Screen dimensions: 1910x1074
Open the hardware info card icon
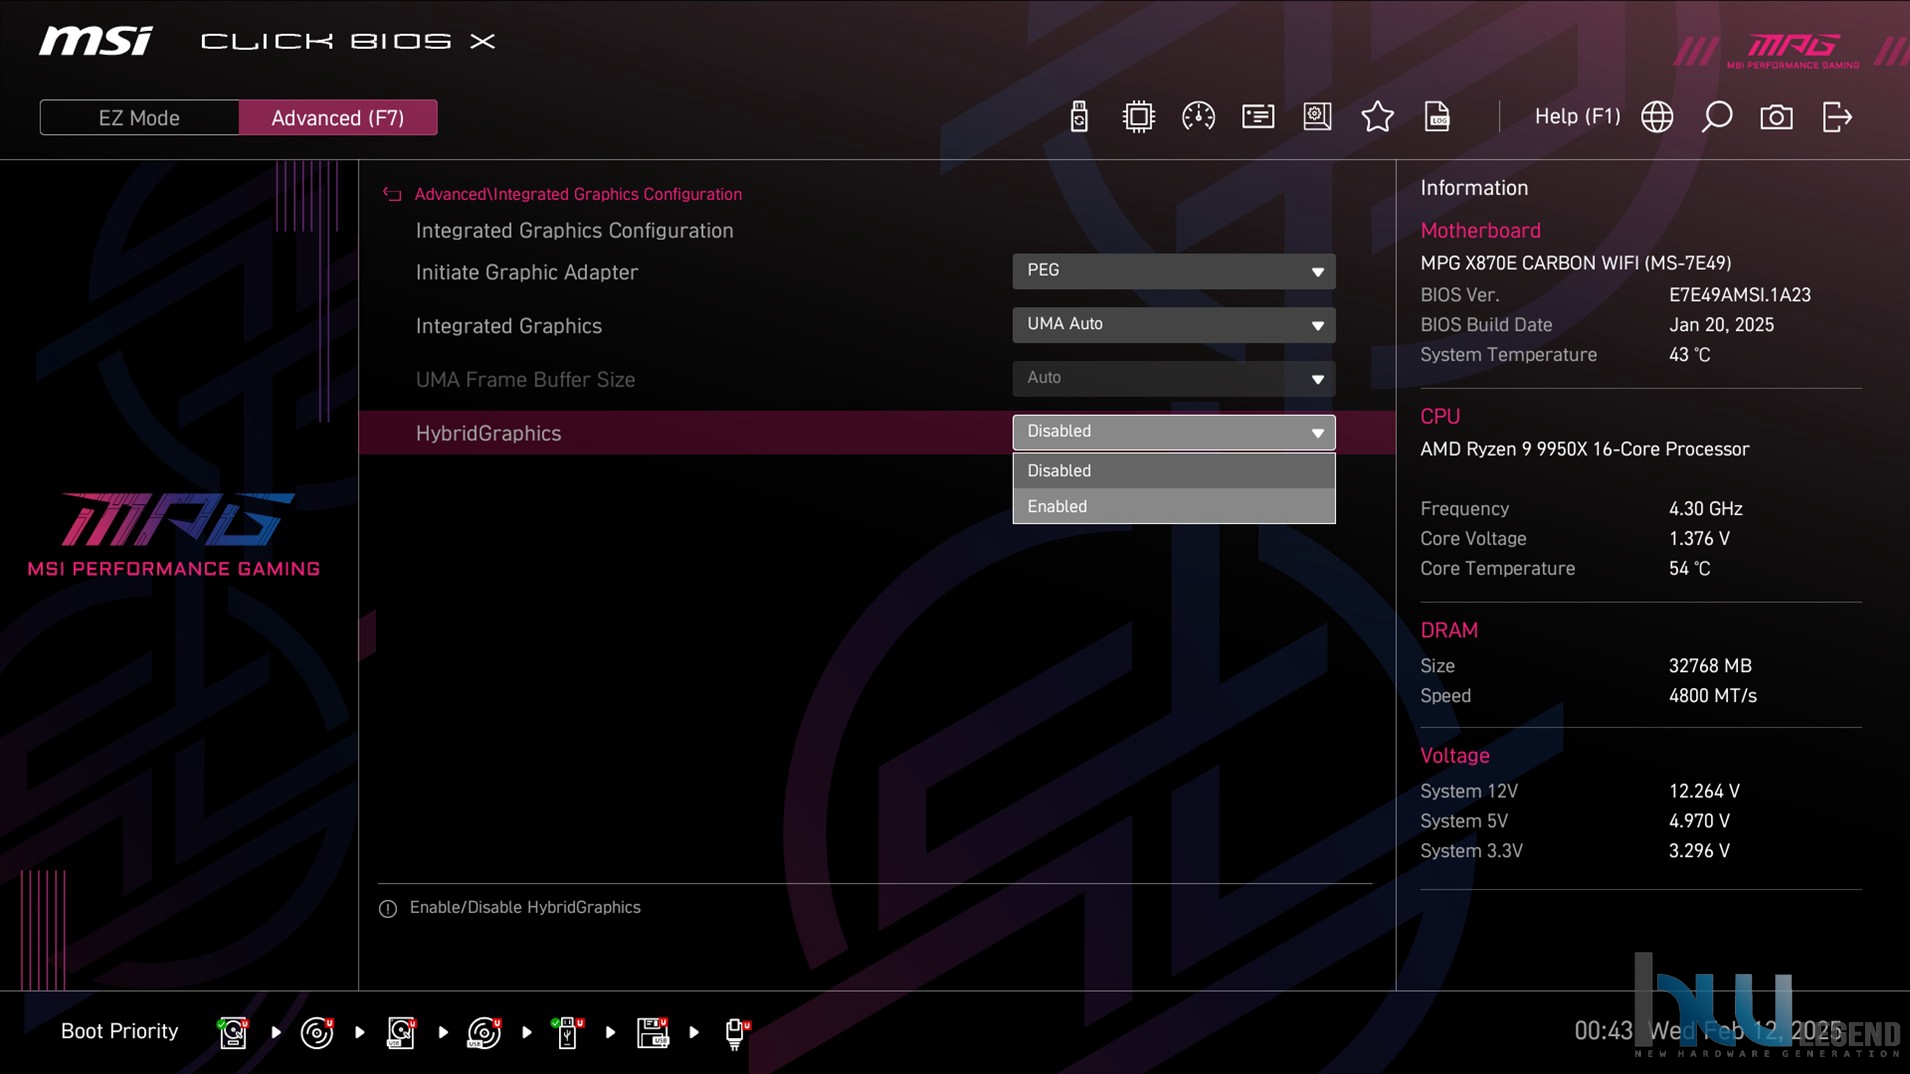(x=1258, y=117)
